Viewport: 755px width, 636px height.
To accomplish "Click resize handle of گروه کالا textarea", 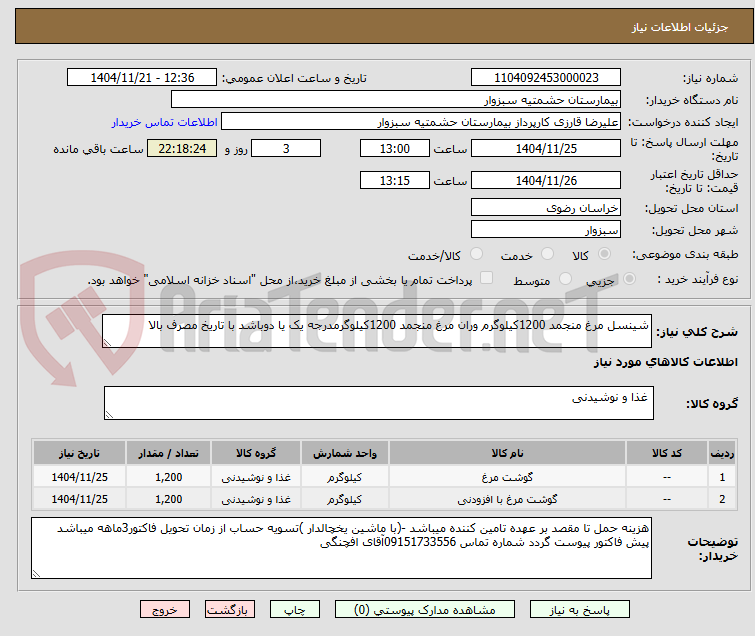I will pos(109,415).
